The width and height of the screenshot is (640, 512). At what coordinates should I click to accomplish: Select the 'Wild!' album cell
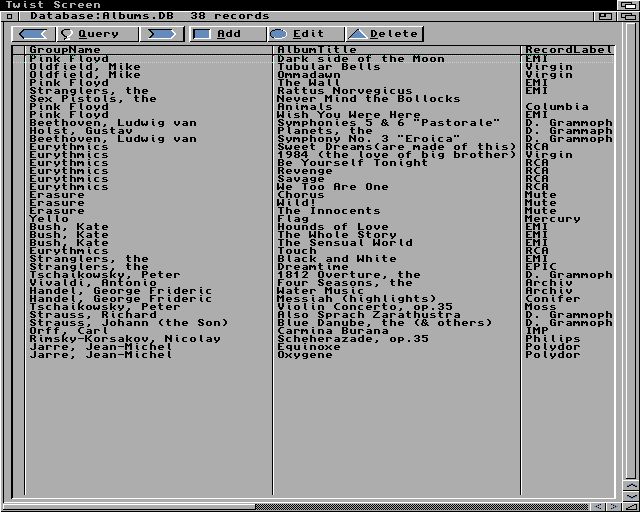(297, 203)
